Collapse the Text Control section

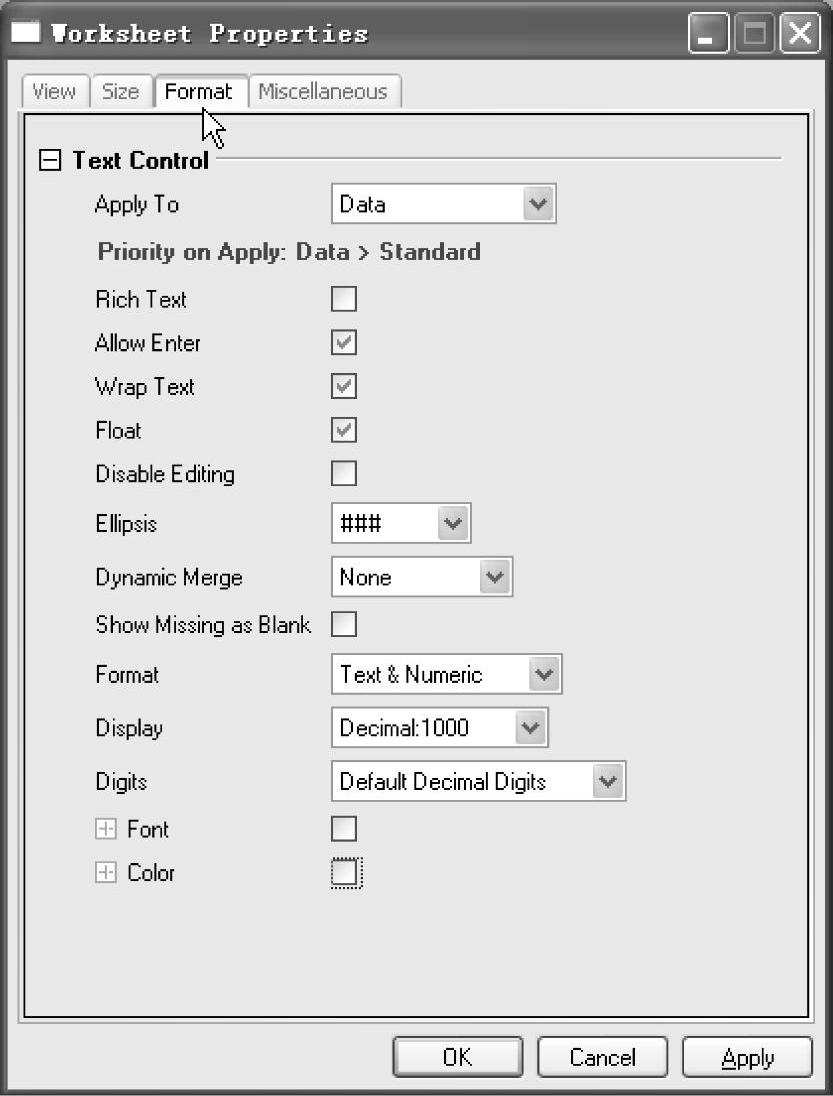[x=50, y=161]
